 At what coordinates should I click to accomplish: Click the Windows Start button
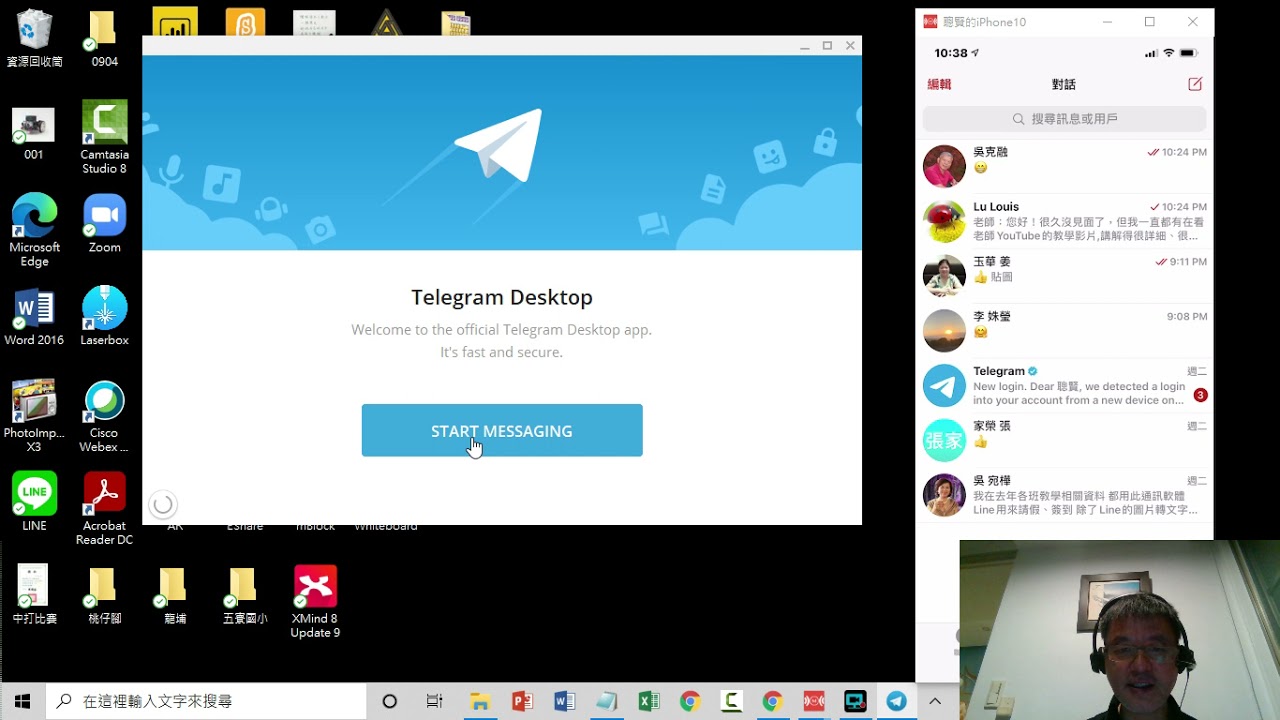(22, 701)
